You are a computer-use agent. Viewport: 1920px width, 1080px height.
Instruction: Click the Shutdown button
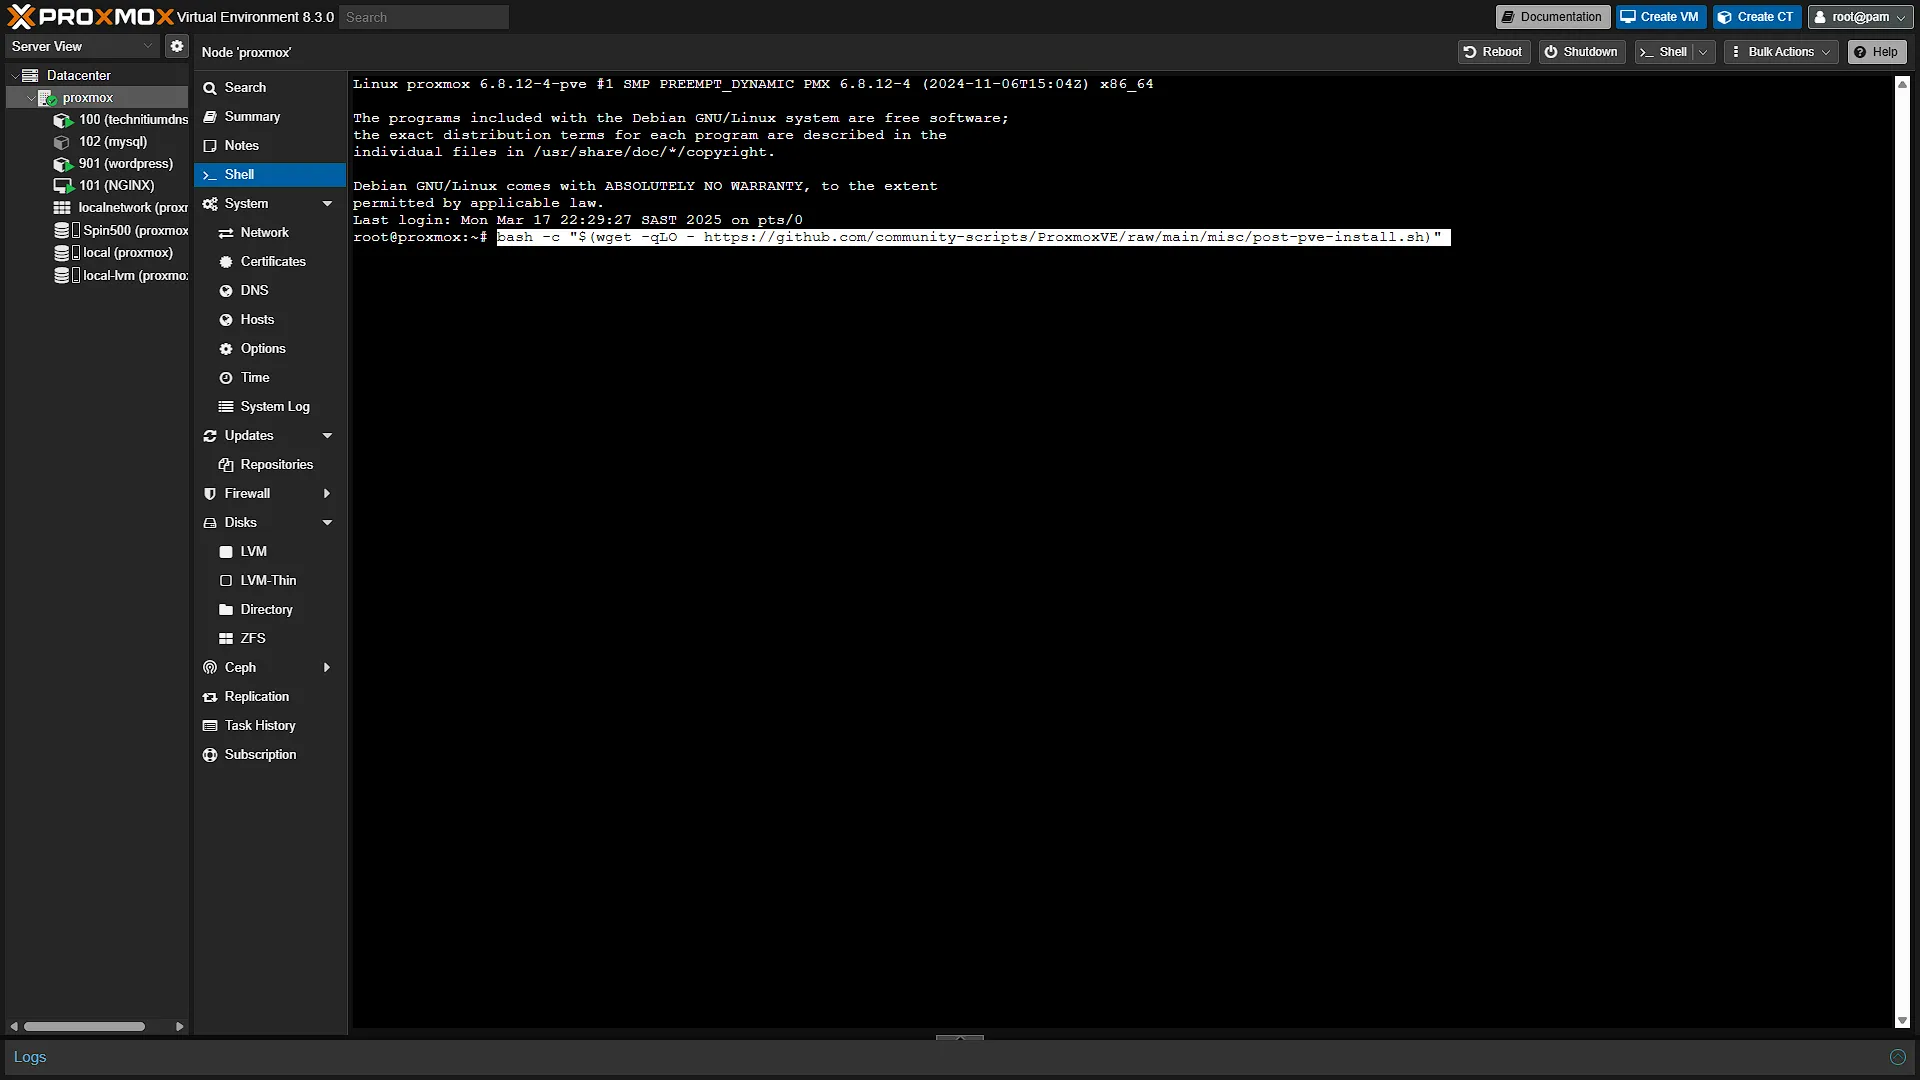(1581, 52)
